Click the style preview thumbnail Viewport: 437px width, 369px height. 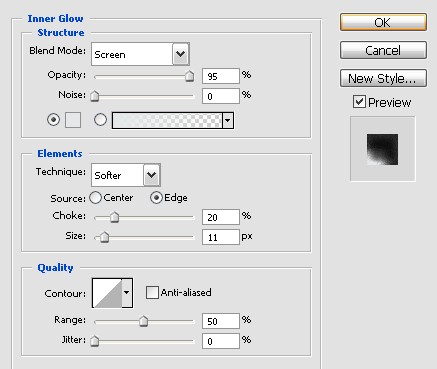pyautogui.click(x=382, y=149)
